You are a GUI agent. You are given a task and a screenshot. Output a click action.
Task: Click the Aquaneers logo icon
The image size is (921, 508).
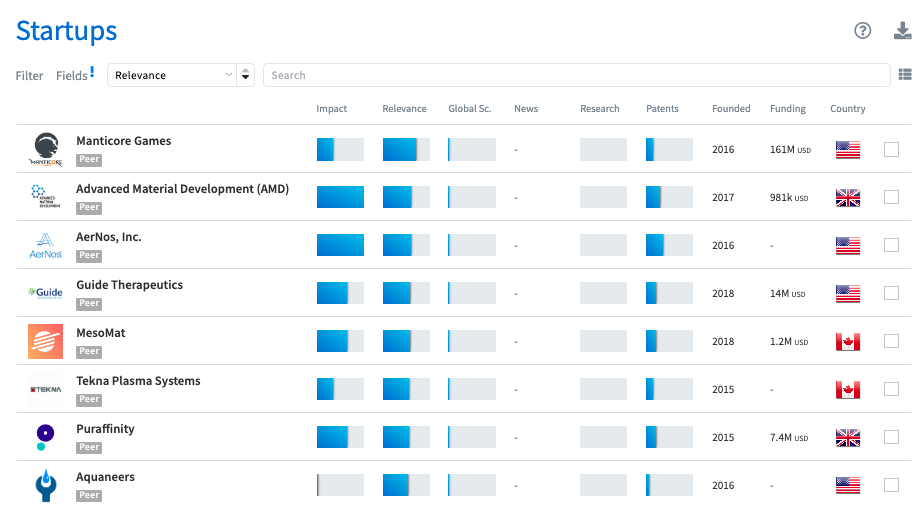tap(46, 485)
